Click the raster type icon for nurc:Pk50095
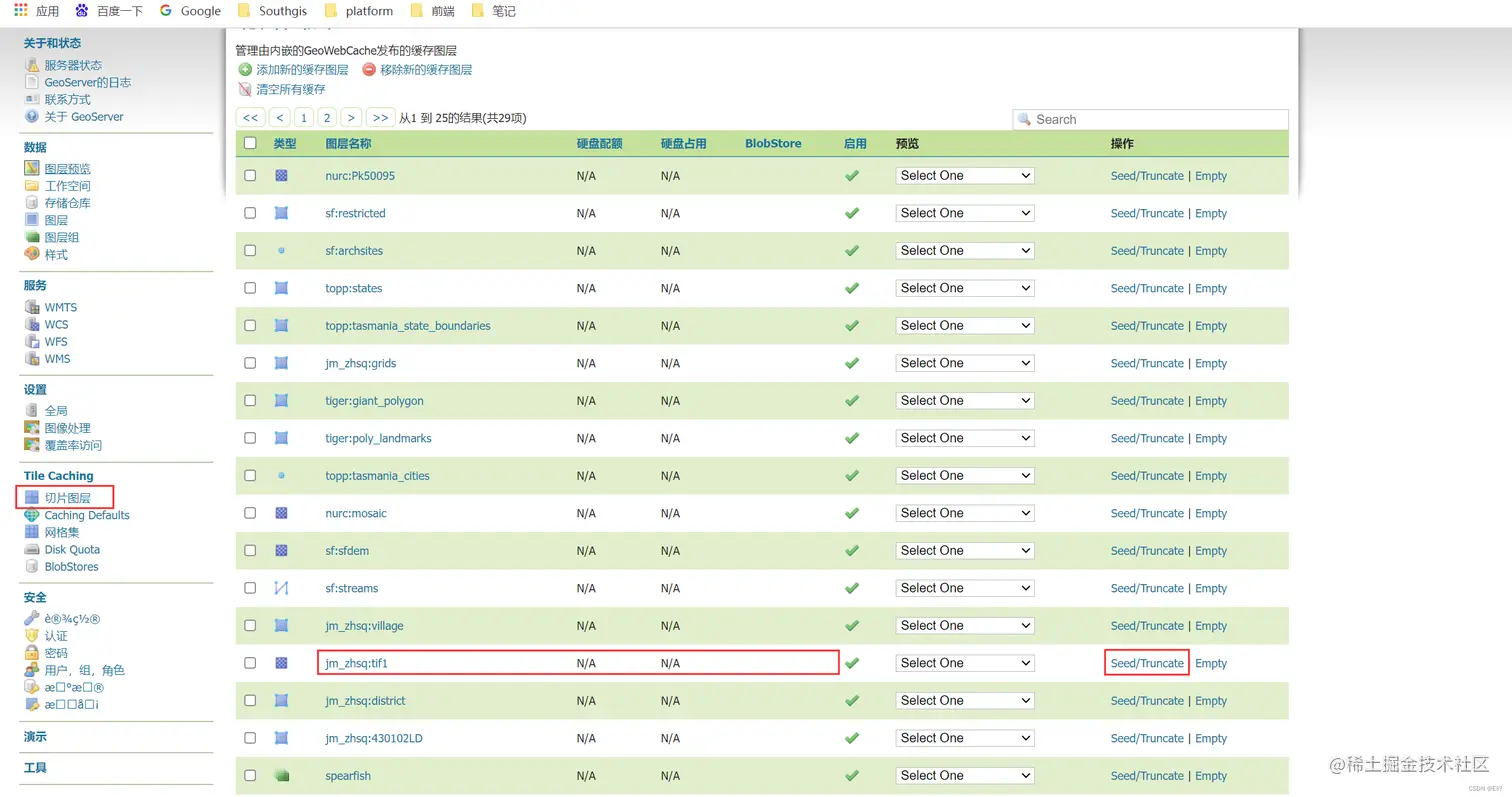The width and height of the screenshot is (1512, 797). tap(281, 175)
